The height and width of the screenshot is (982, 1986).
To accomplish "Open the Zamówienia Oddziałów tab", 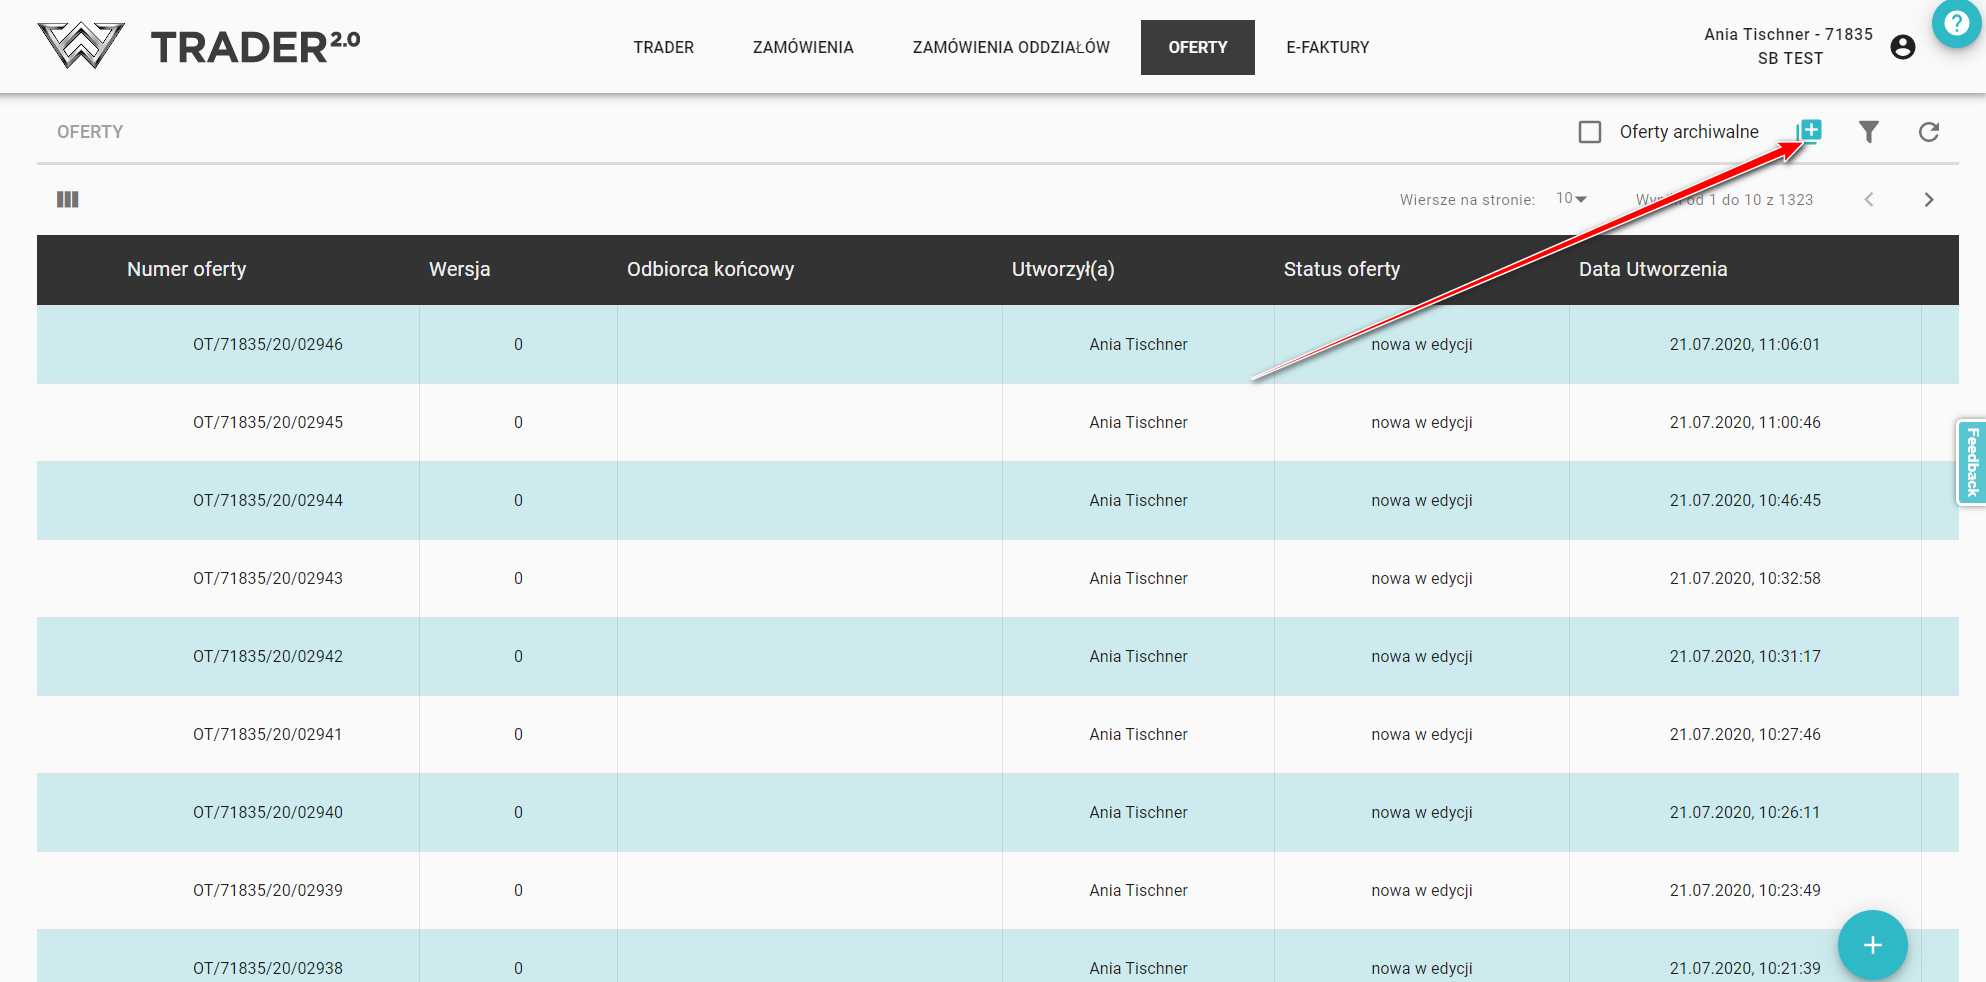I will pos(1010,47).
